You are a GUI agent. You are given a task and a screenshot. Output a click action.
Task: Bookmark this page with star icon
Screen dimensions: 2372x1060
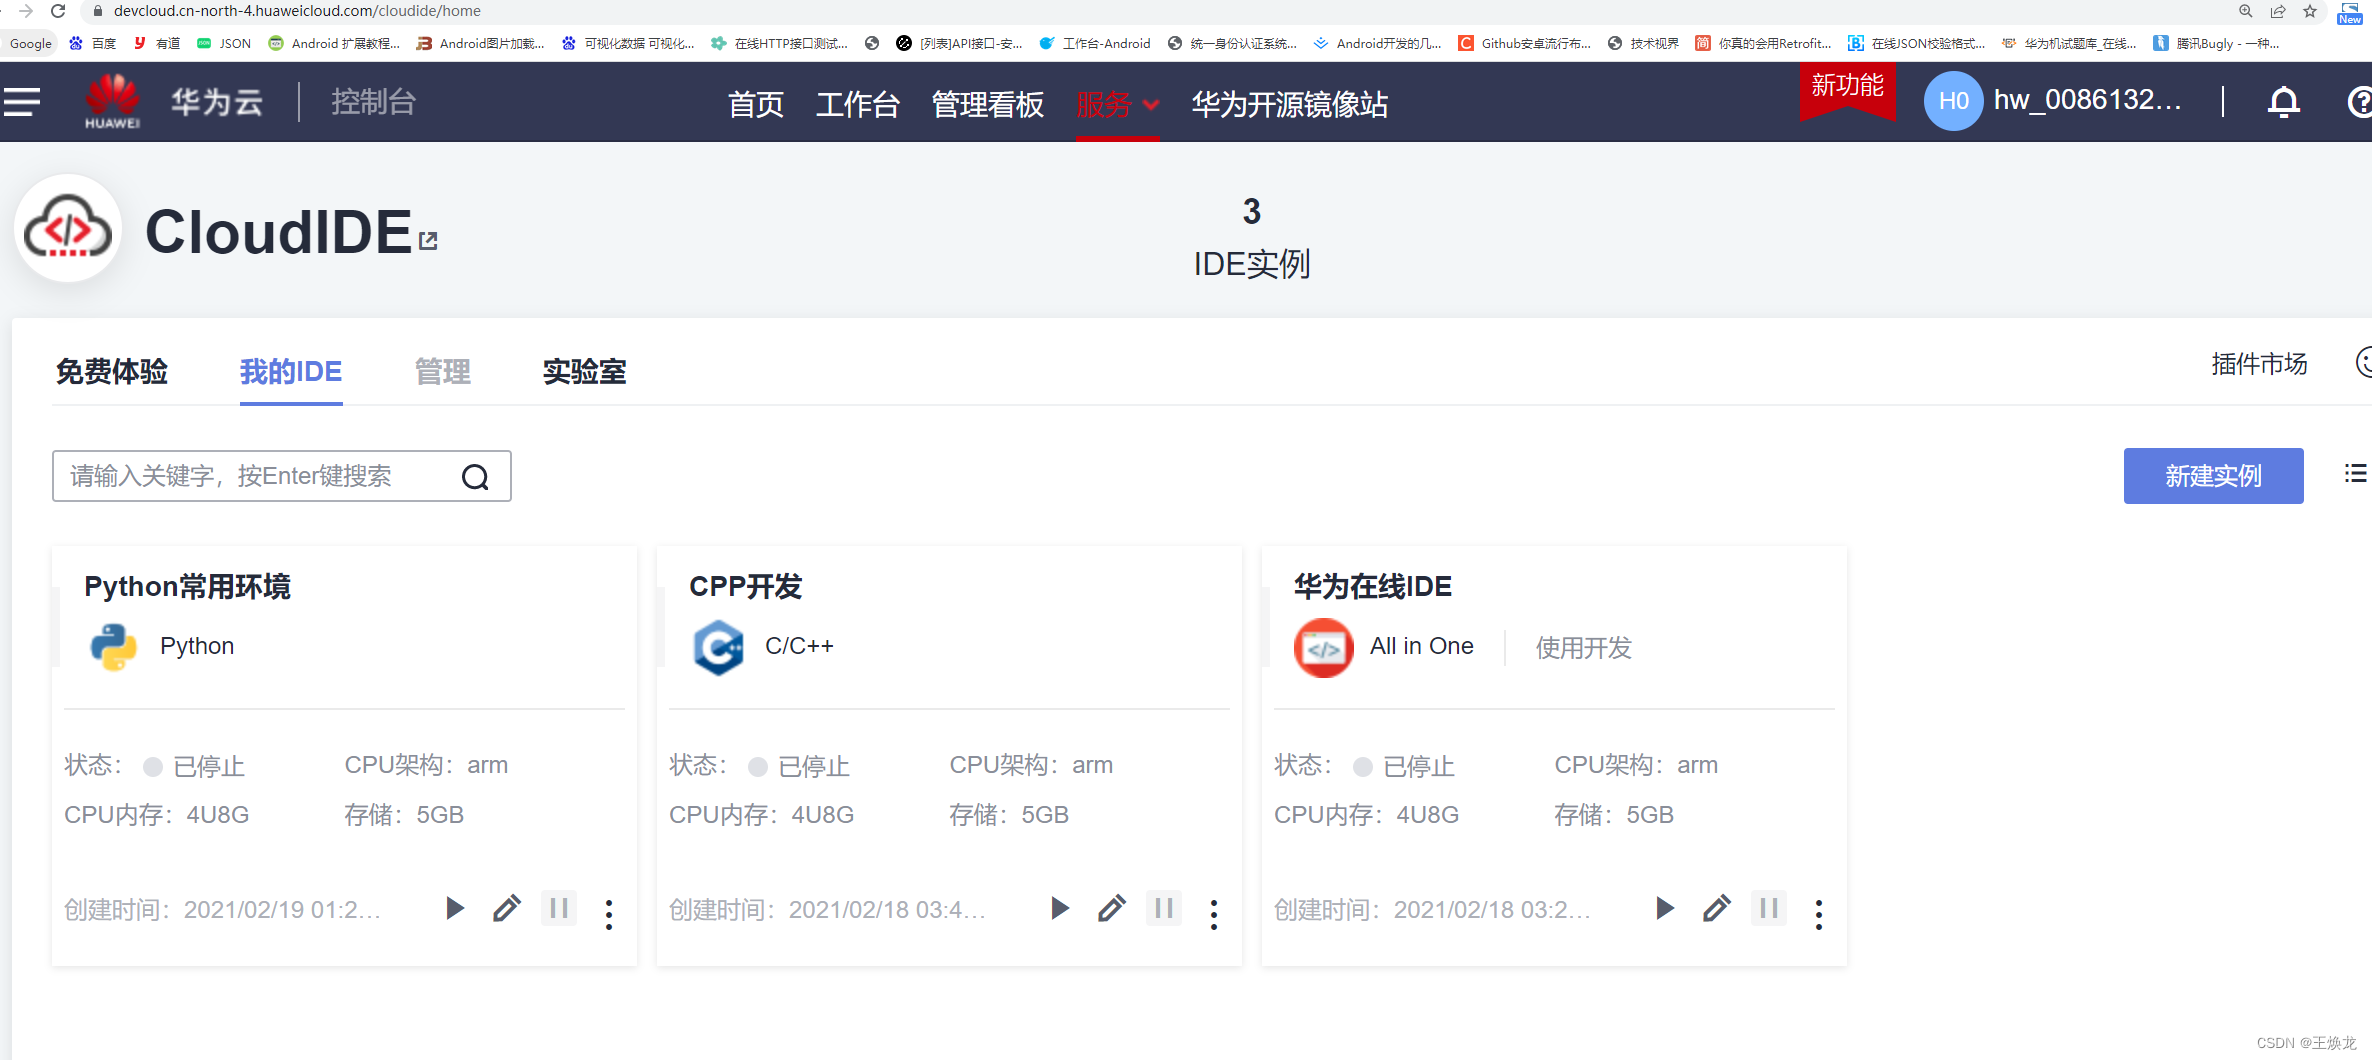(x=2310, y=11)
